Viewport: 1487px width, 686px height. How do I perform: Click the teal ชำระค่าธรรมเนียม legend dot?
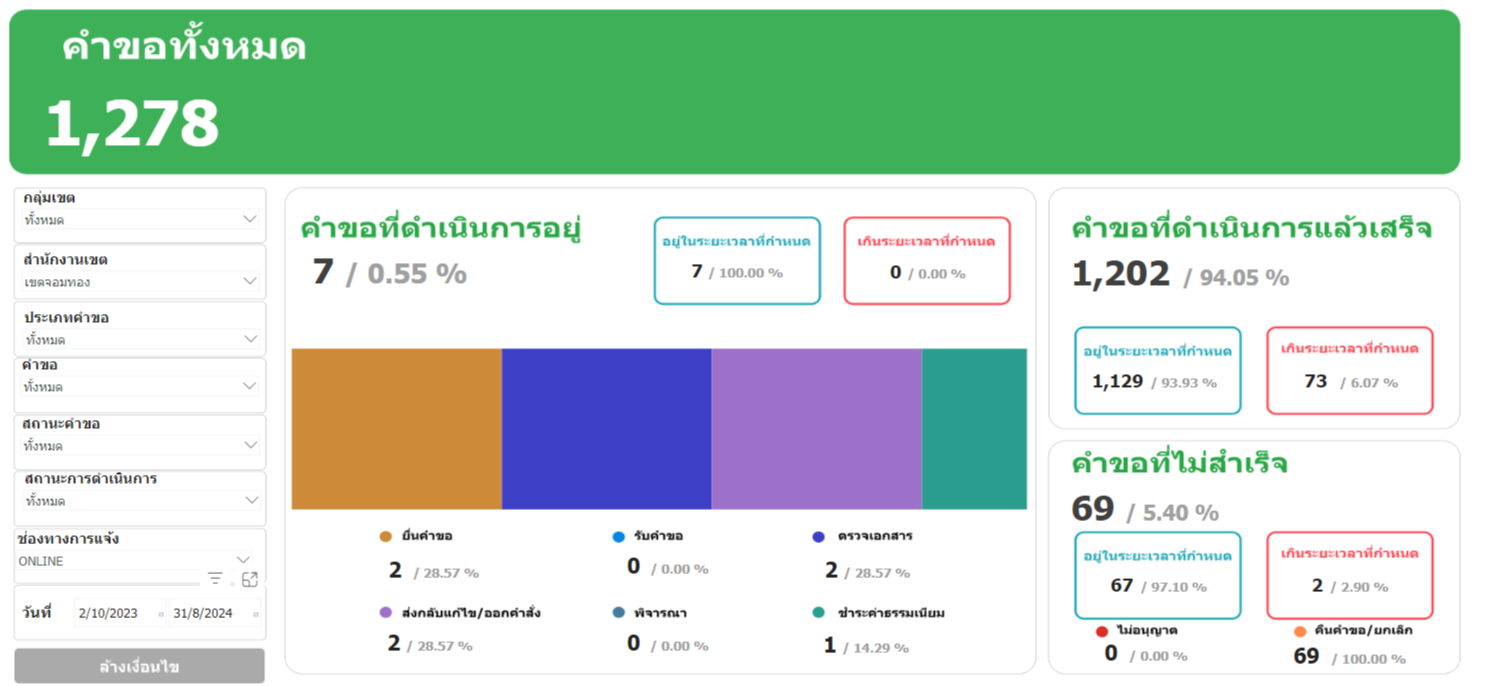[819, 613]
